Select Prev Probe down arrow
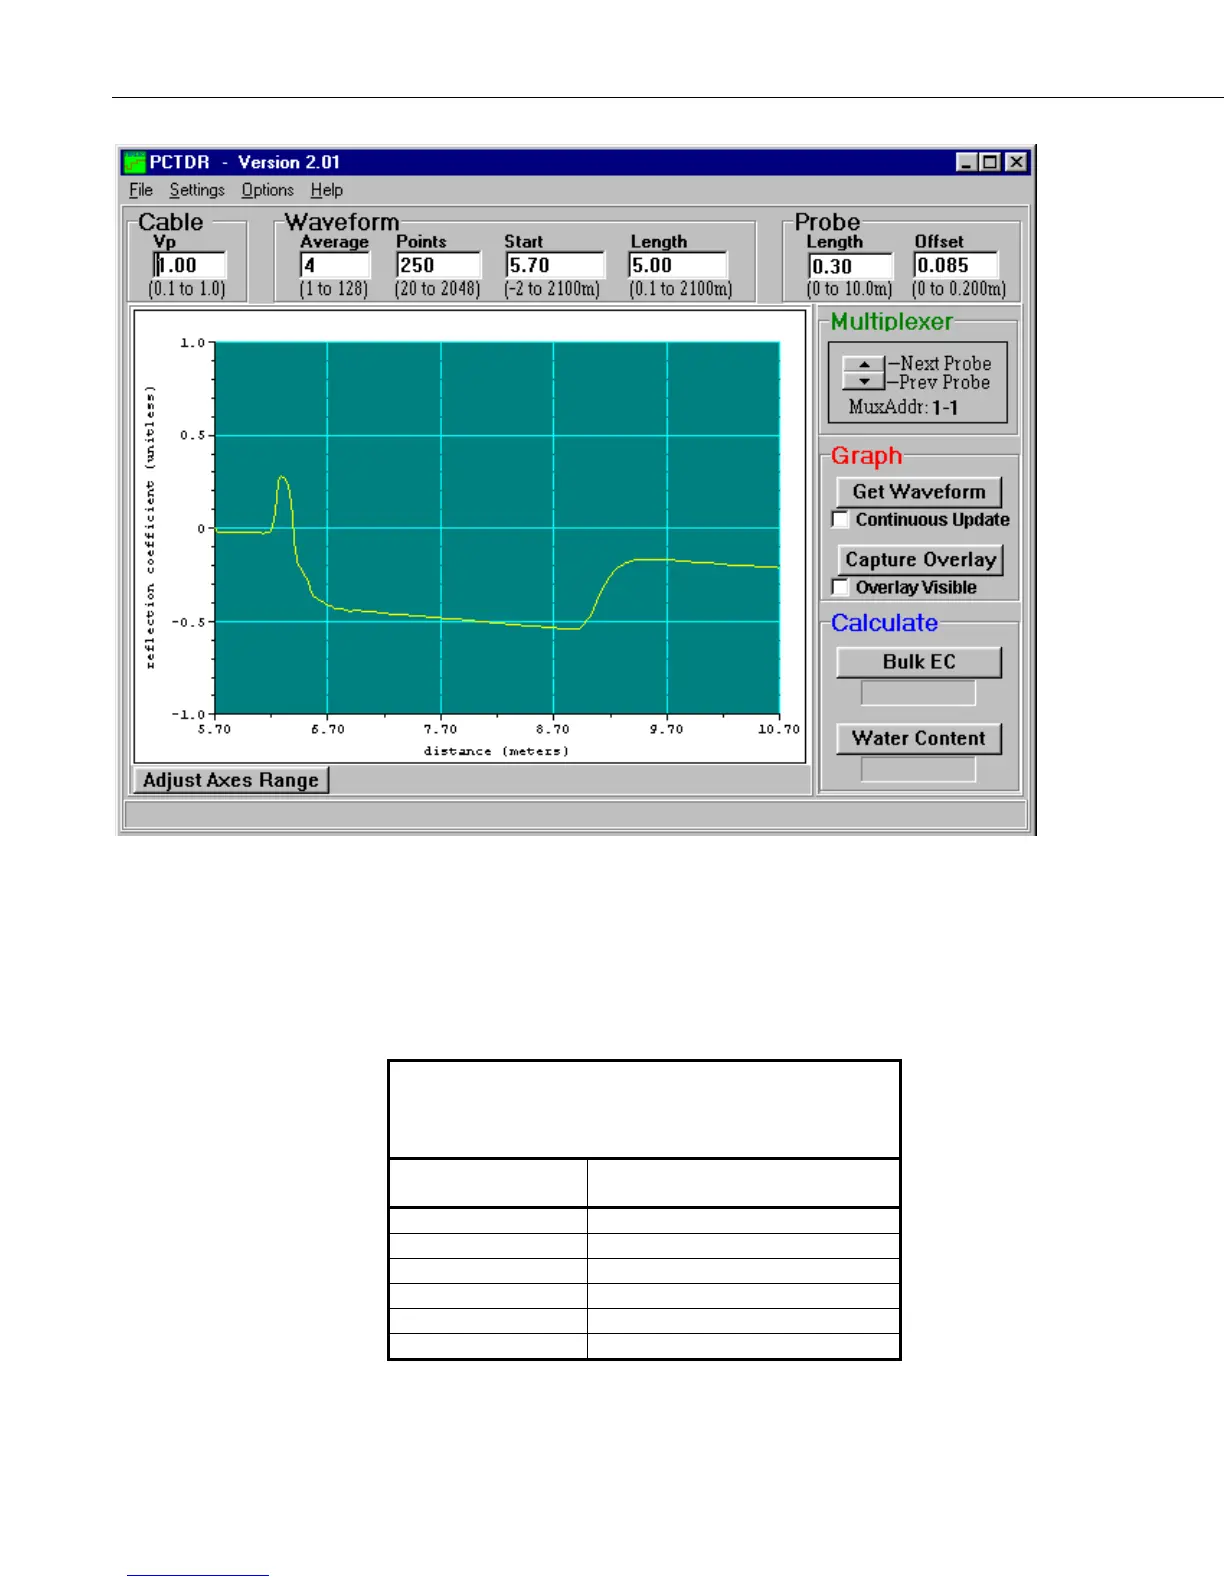The height and width of the screenshot is (1584, 1224). point(864,381)
